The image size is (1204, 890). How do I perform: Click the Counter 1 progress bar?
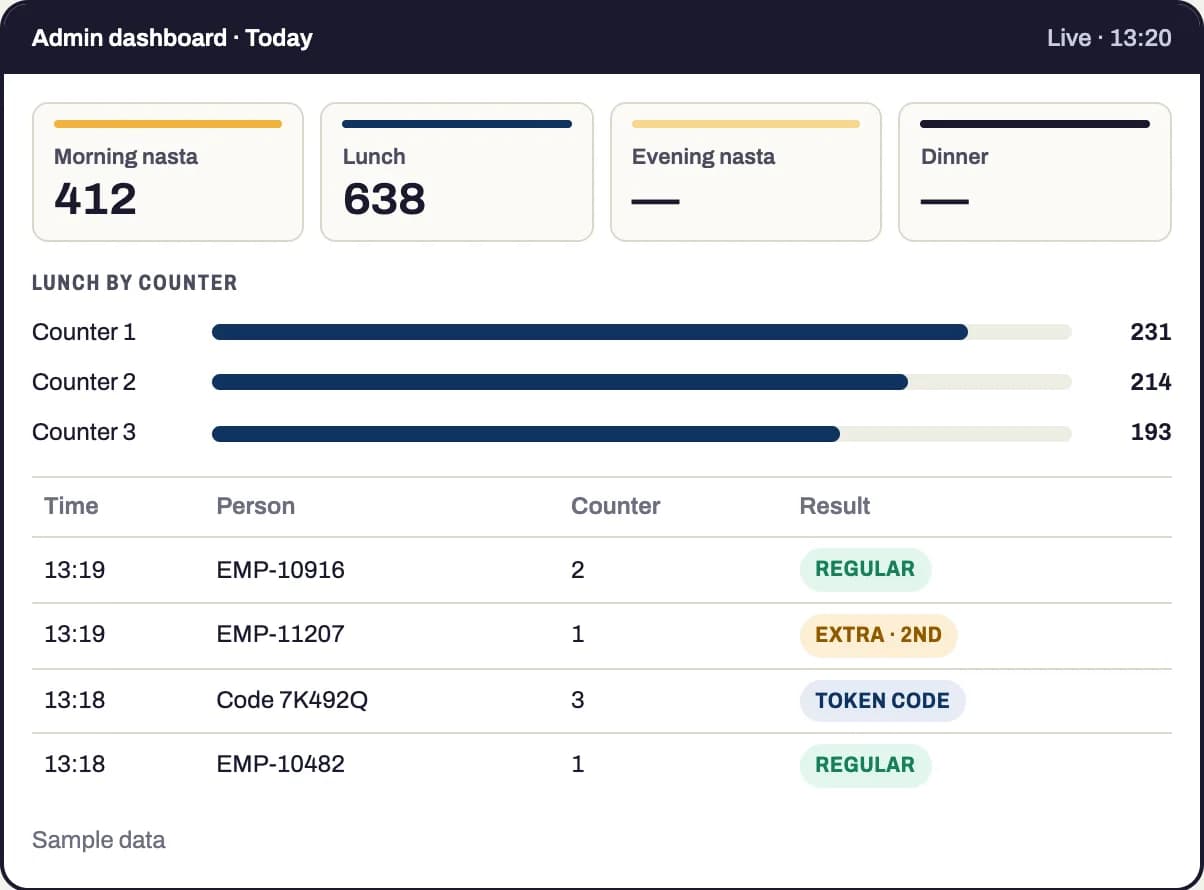pos(642,332)
